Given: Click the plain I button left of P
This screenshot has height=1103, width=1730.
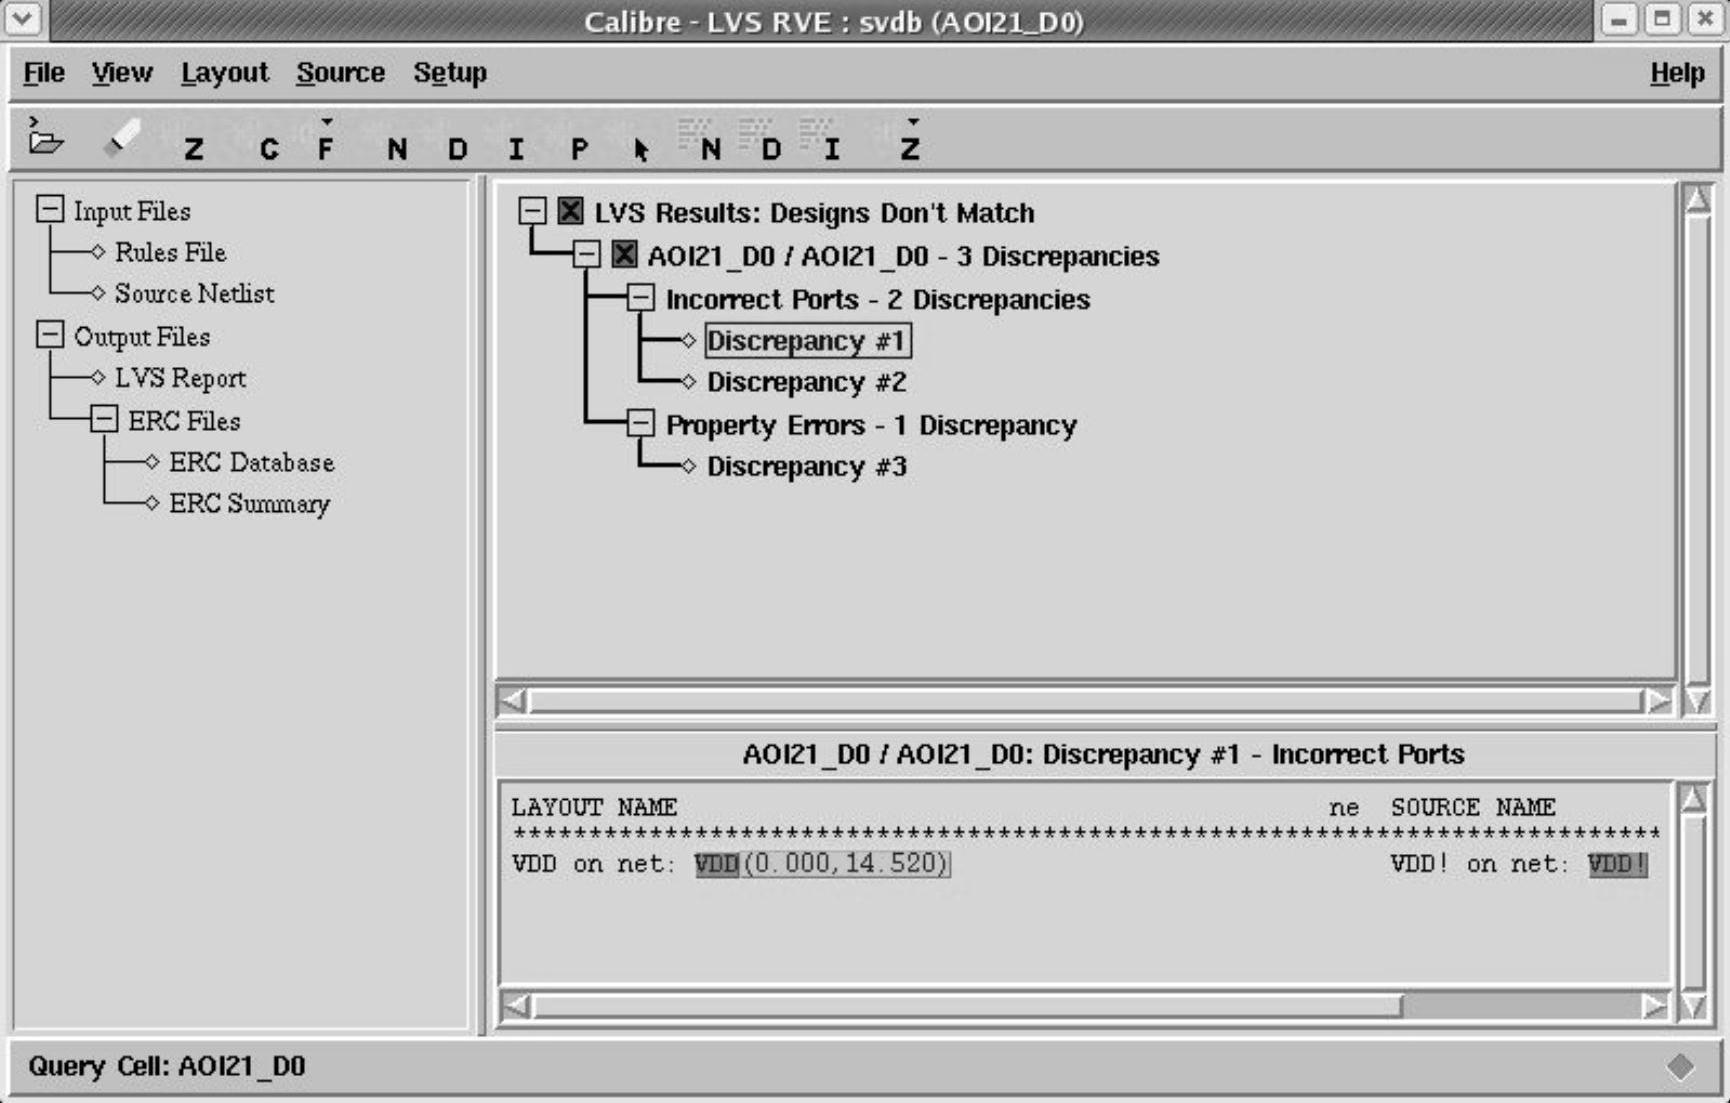Looking at the screenshot, I should (516, 150).
